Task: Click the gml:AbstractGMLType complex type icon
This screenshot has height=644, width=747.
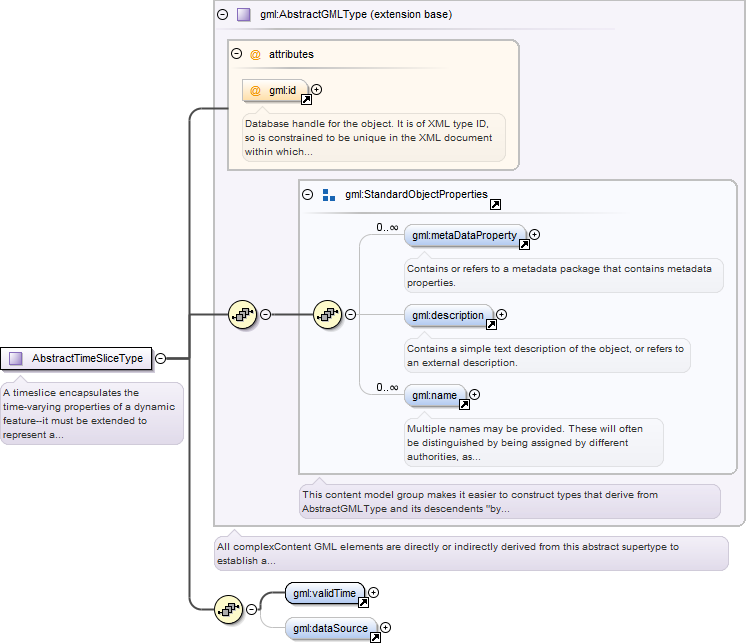Action: (x=243, y=14)
